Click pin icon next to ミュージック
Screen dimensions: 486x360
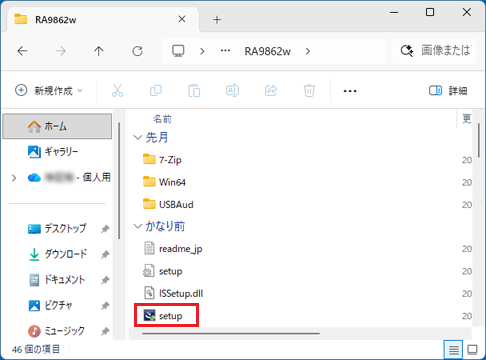tap(105, 331)
